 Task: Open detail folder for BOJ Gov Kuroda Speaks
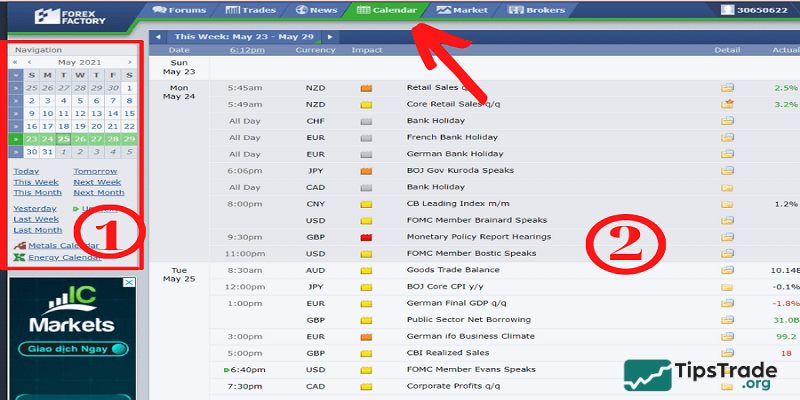(727, 170)
